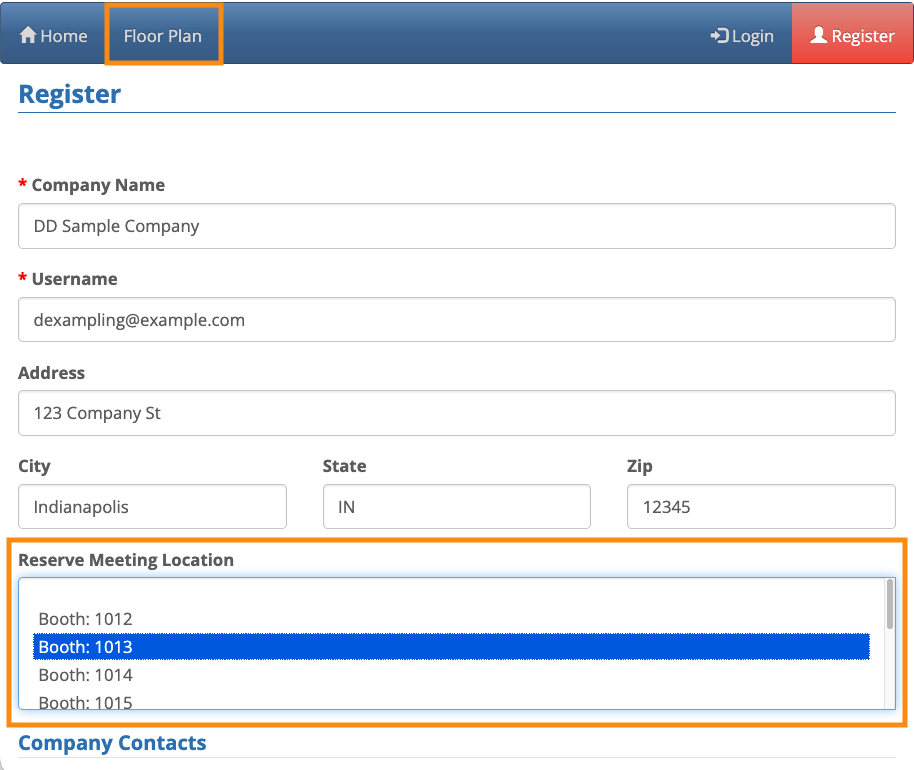Image resolution: width=914 pixels, height=770 pixels.
Task: Click the Company Name label
Action: pyautogui.click(x=98, y=185)
